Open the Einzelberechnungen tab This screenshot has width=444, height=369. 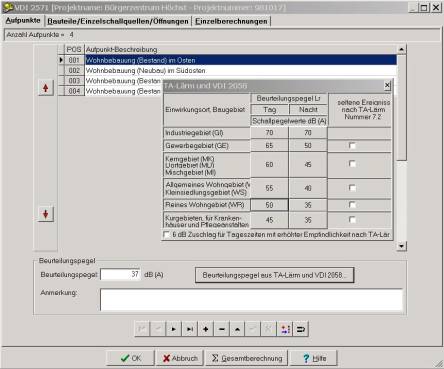[231, 21]
